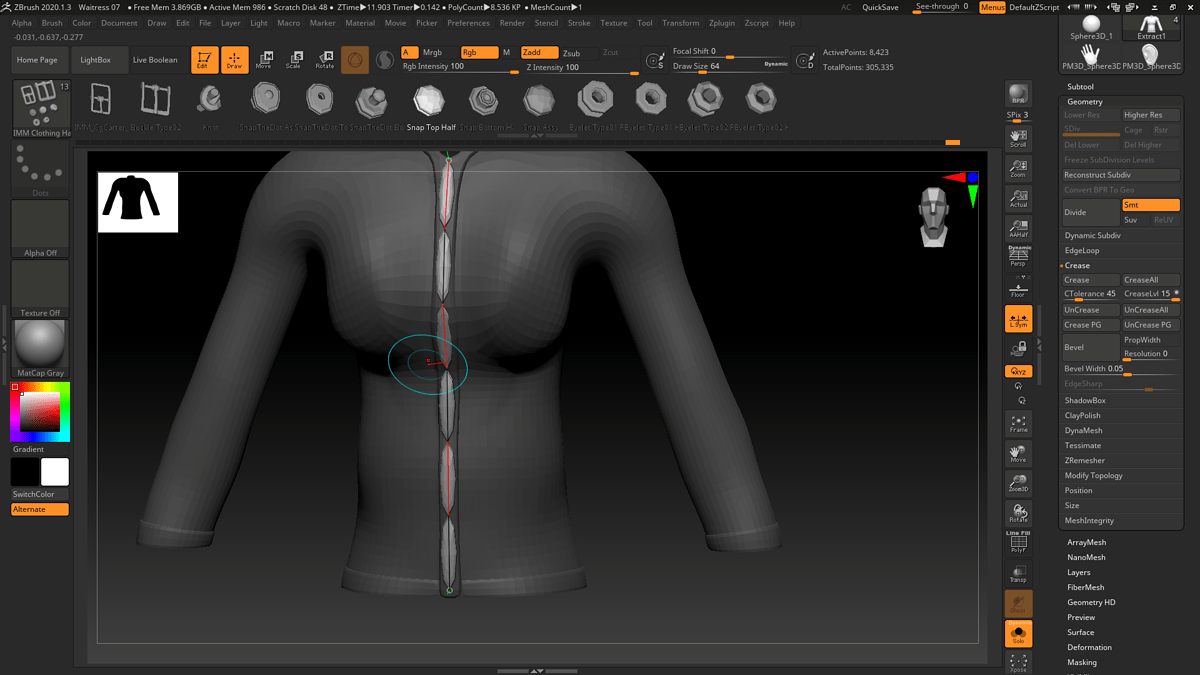Viewport: 1200px width, 675px height.
Task: Select the Sphere3D_1 tool thumbnail
Action: 1091,27
